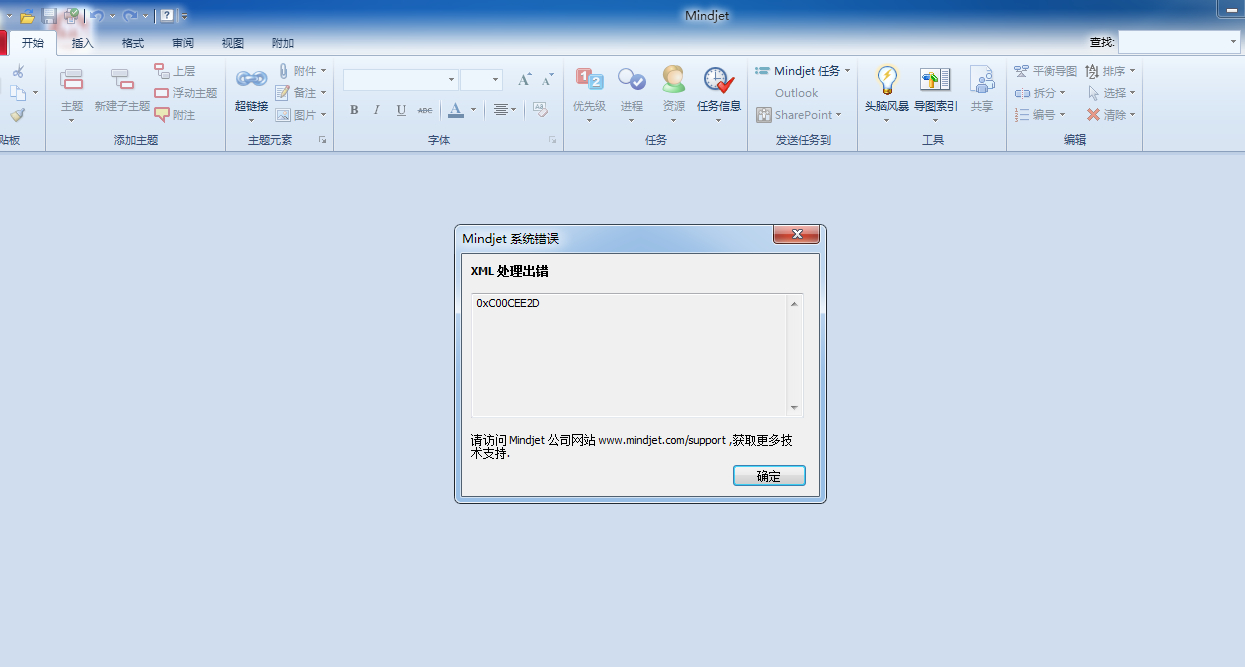
Task: Undo with the back arrow icon
Action: coord(97,16)
